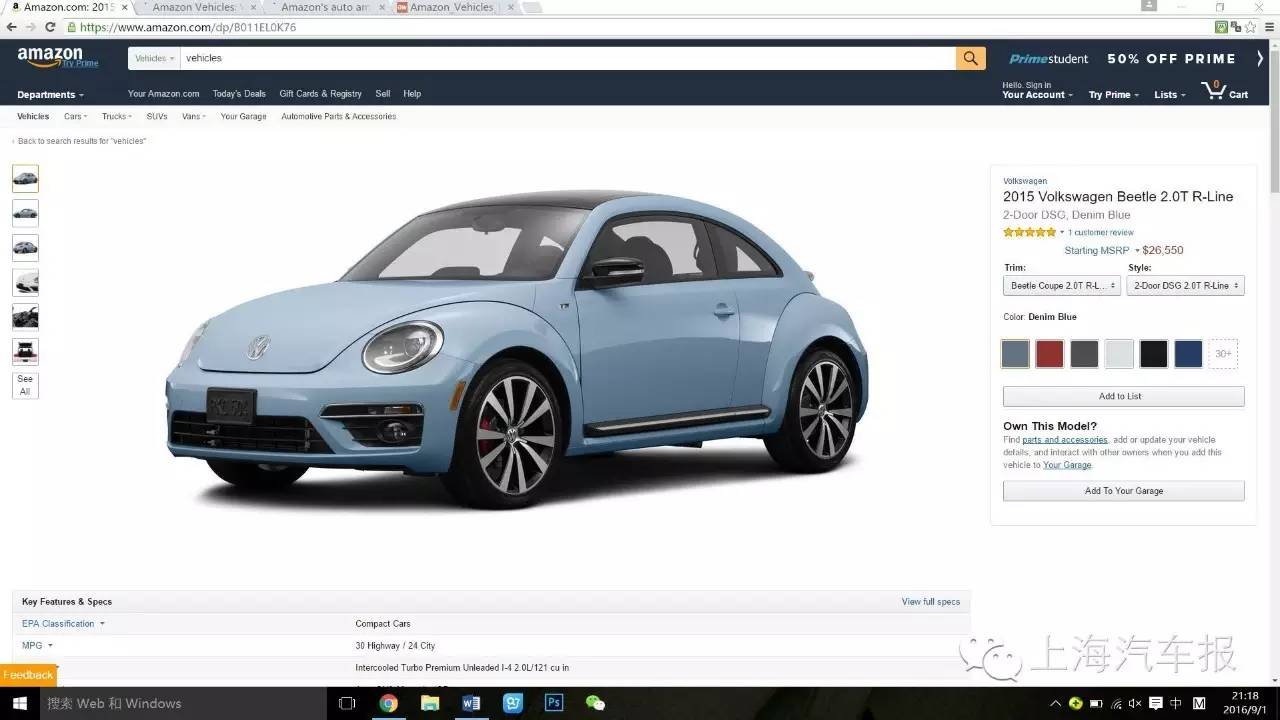
Task: Switch to the Amazon Vehicles browser tab
Action: point(197,7)
